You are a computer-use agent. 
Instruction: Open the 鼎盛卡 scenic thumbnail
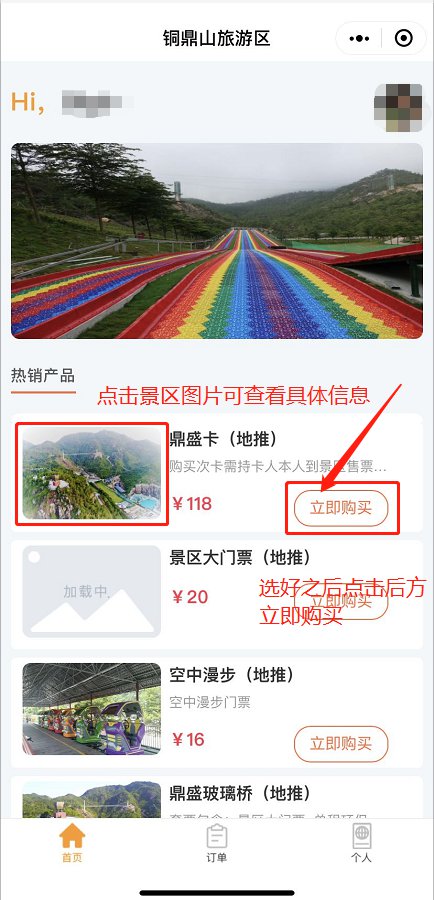tap(92, 472)
